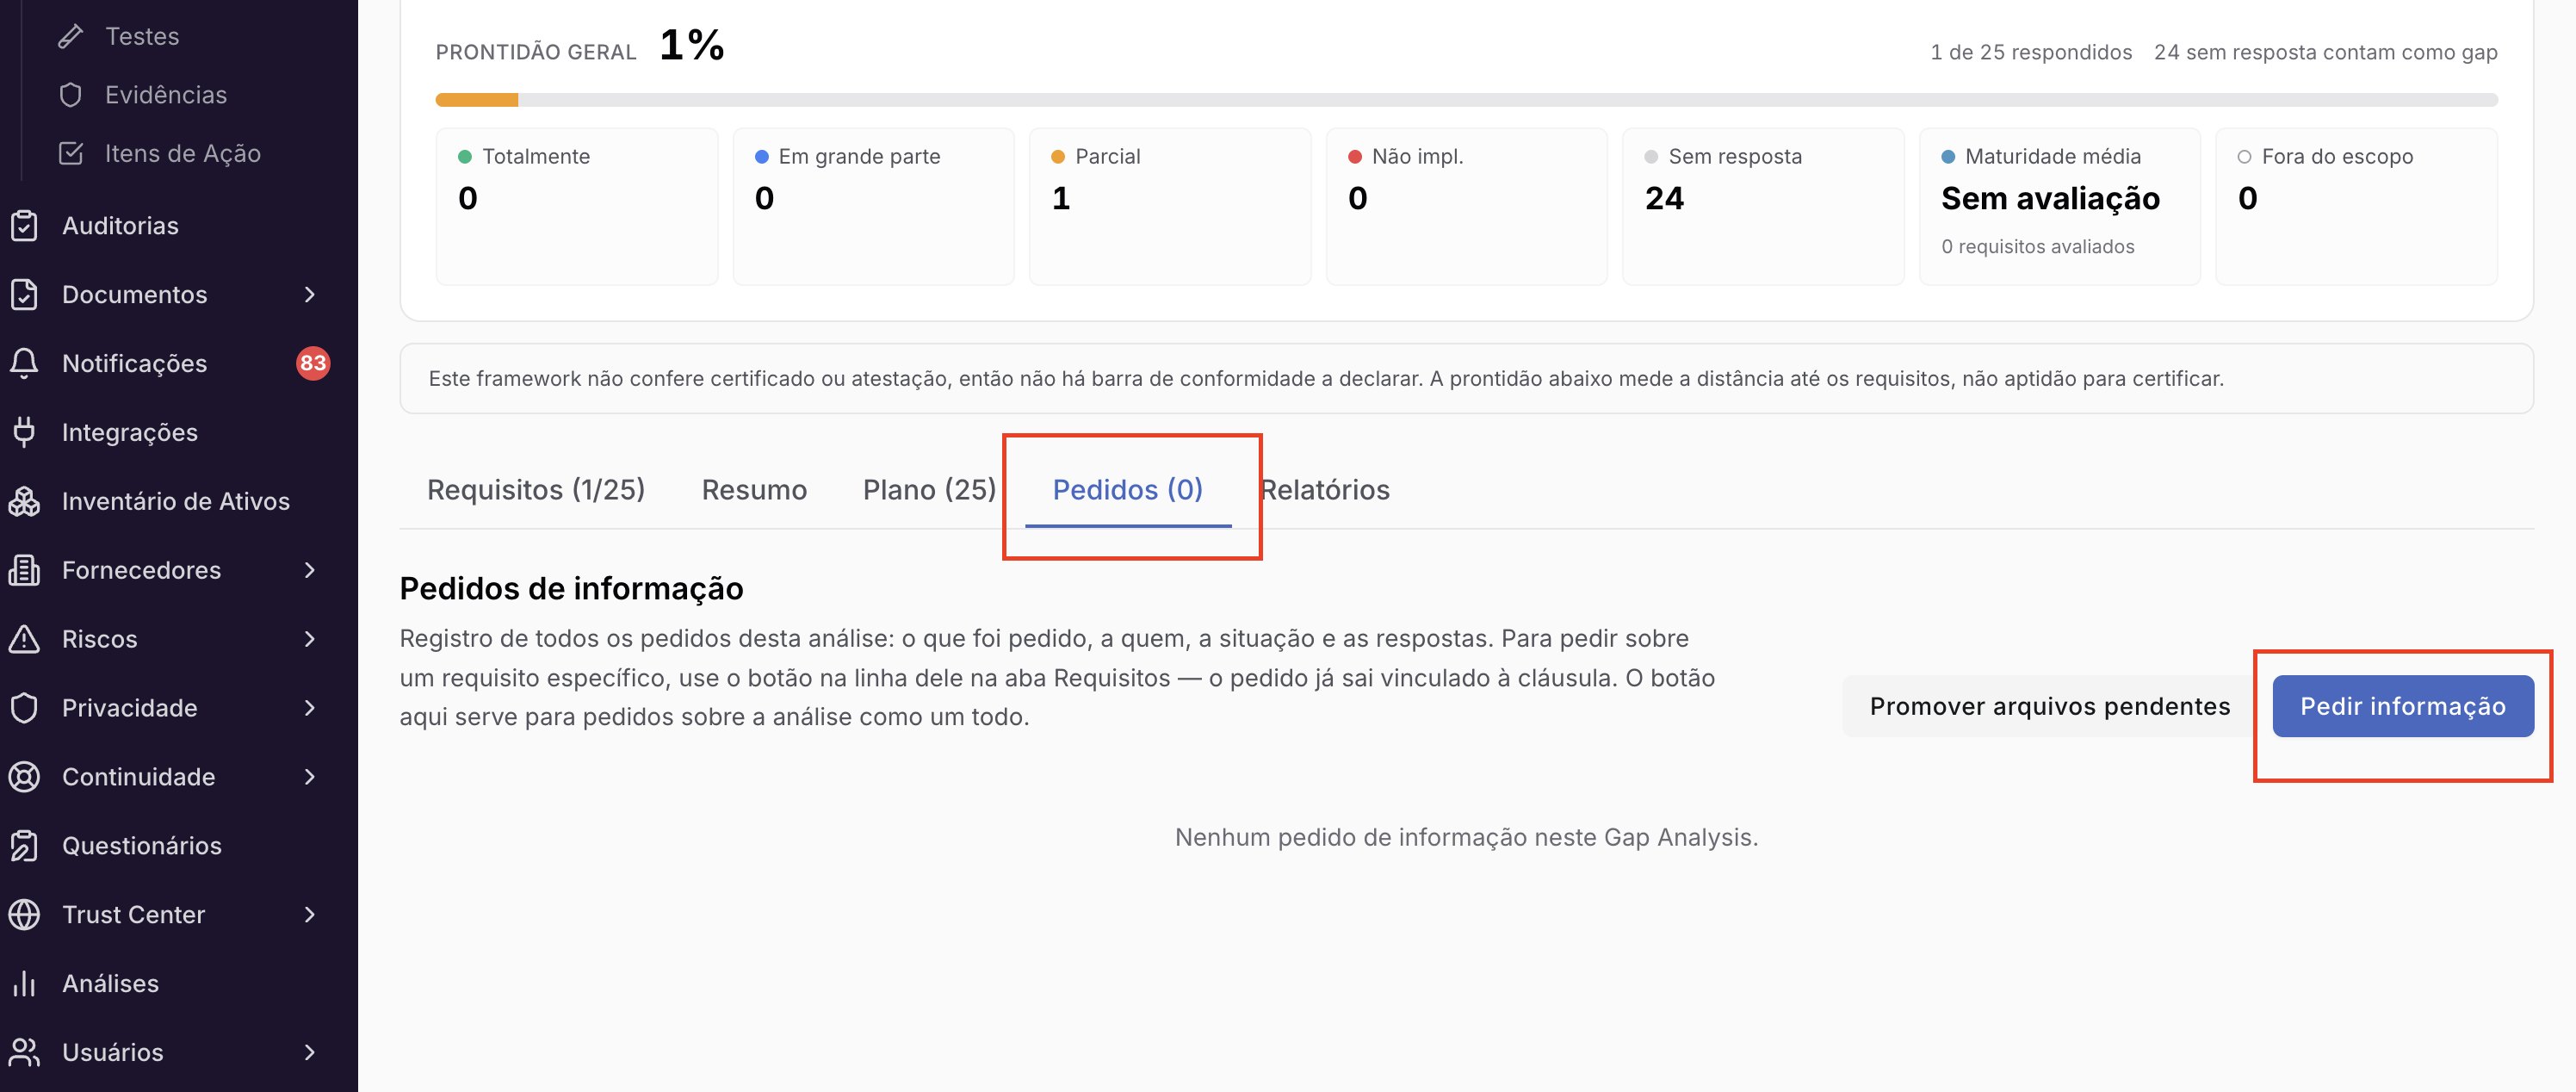Select the Sem resposta card showing 24
Viewport: 2576px width, 1092px height.
click(x=1763, y=206)
